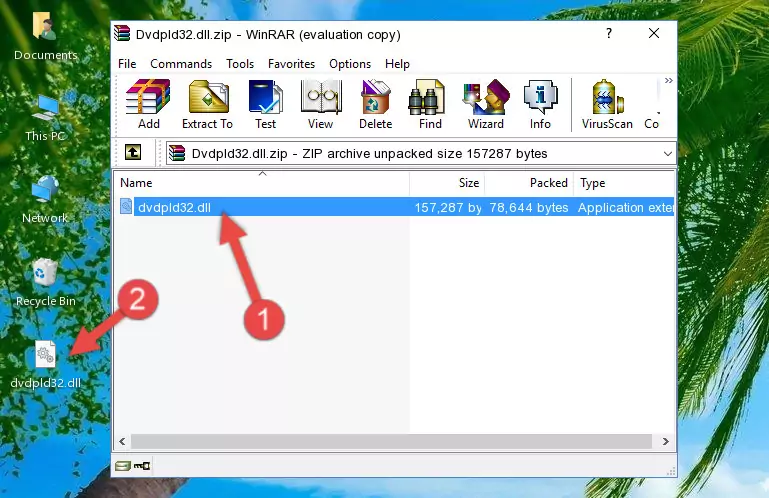The image size is (769, 498).
Task: Click the question mark help button
Action: coord(609,33)
